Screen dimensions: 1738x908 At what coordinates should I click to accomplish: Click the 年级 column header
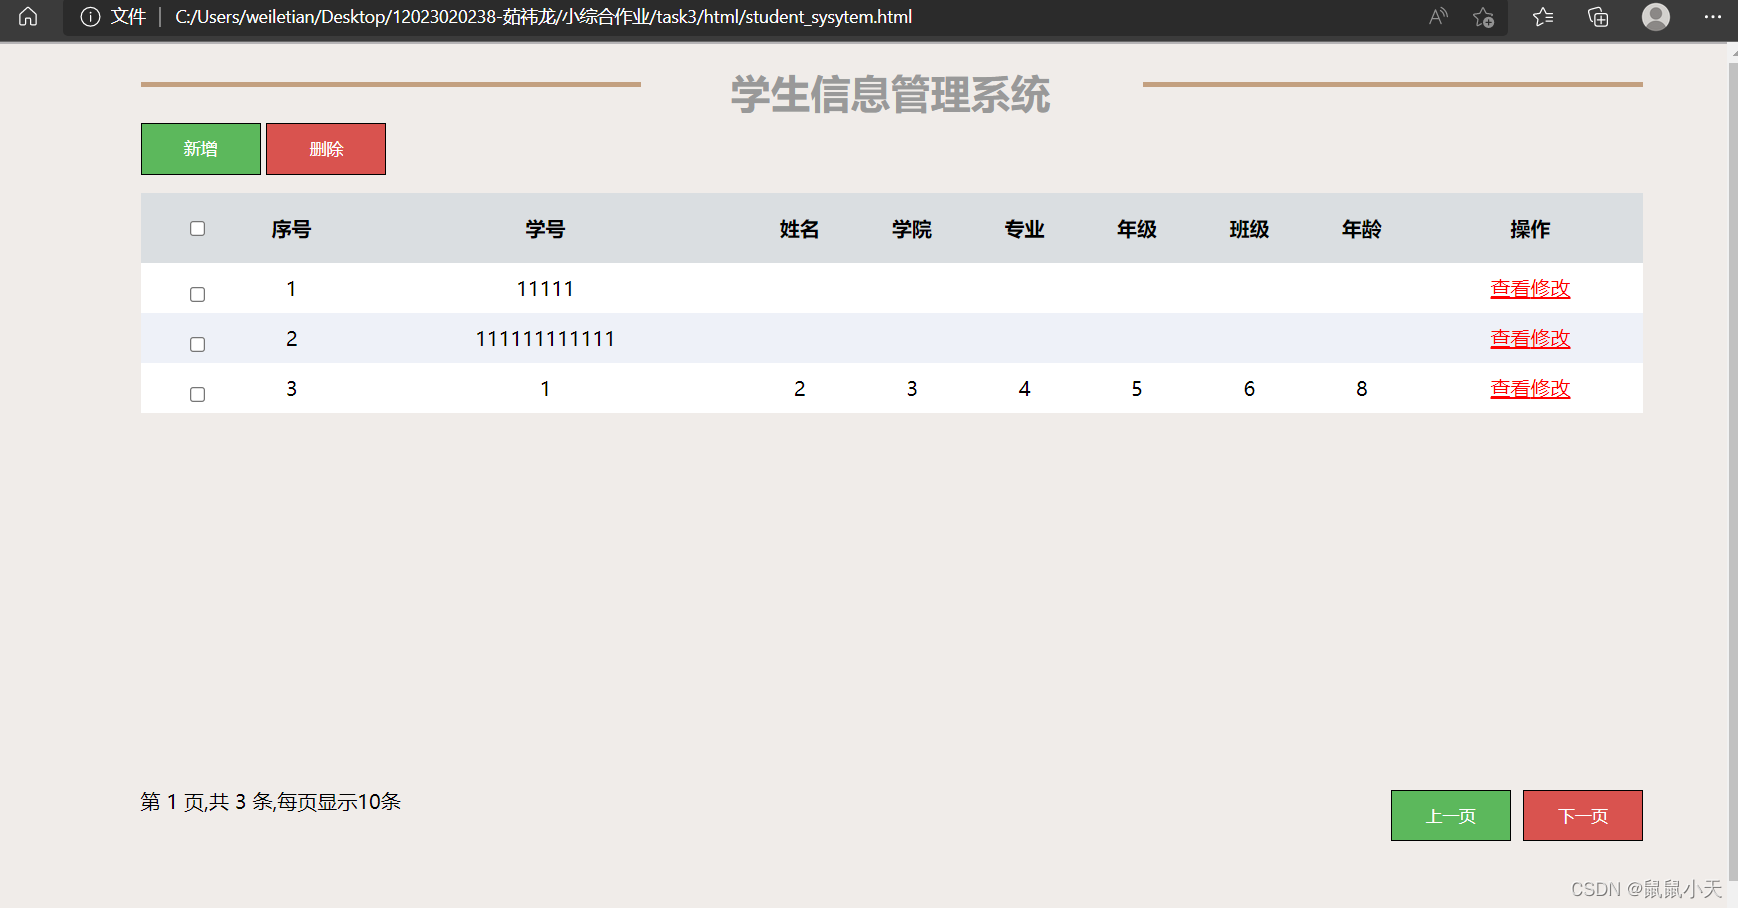[1137, 229]
